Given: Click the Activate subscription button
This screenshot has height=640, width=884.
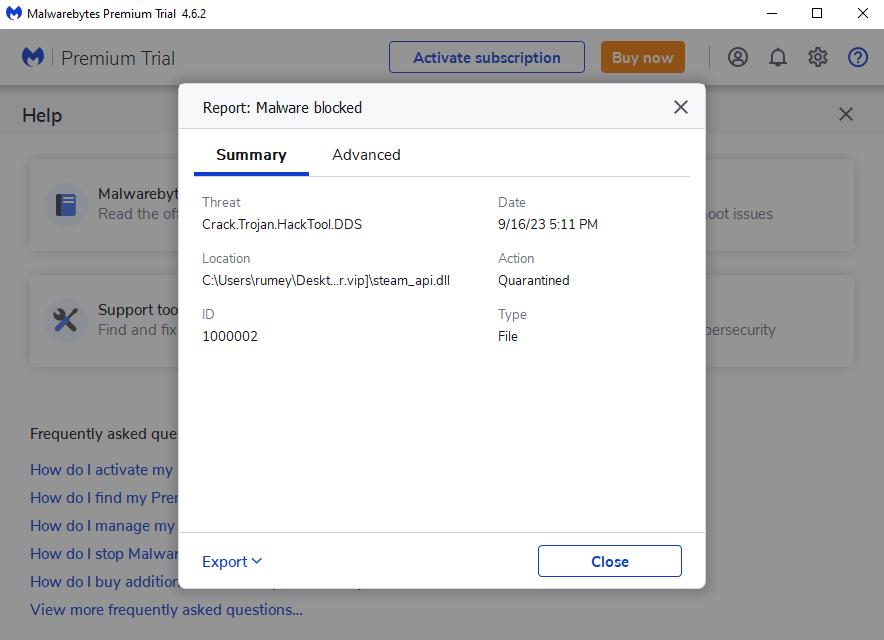Looking at the screenshot, I should tap(487, 57).
